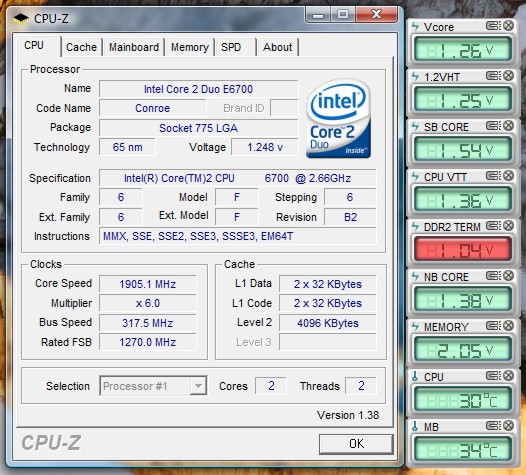Expand the Processor #1 selection dropdown
This screenshot has height=475, width=526.
tap(198, 386)
